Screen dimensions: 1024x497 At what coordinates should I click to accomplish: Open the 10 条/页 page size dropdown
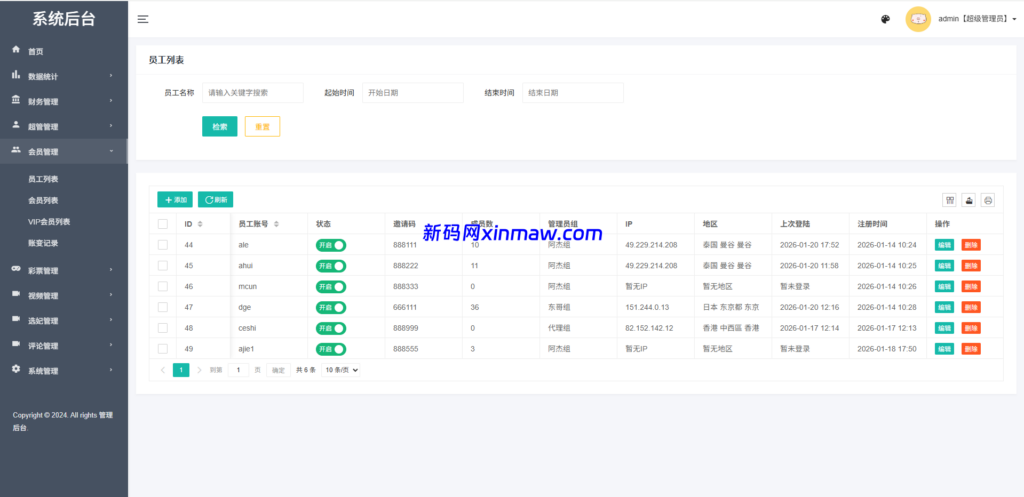(x=342, y=370)
